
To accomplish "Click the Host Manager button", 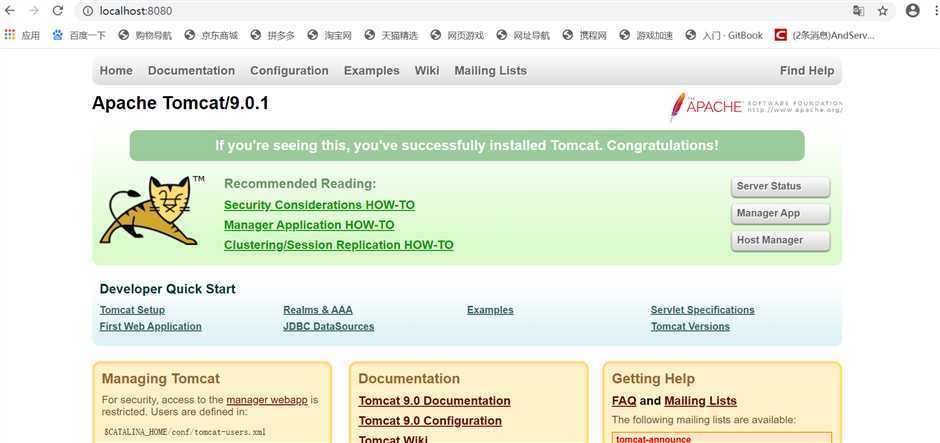I will (781, 240).
